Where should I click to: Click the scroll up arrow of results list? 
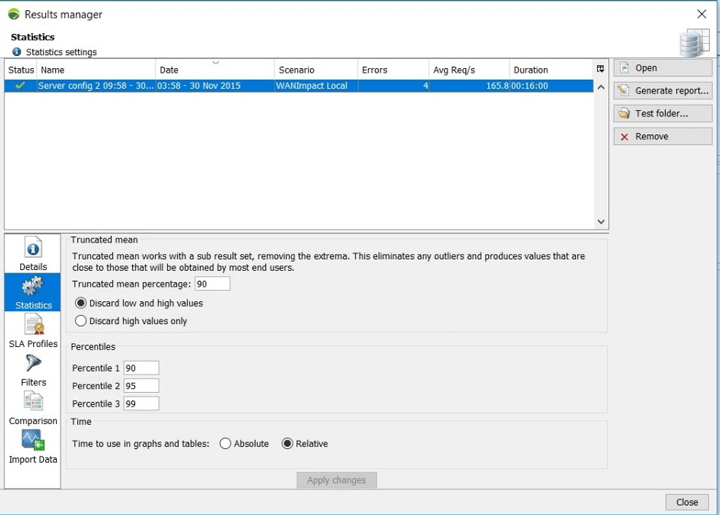tap(601, 87)
